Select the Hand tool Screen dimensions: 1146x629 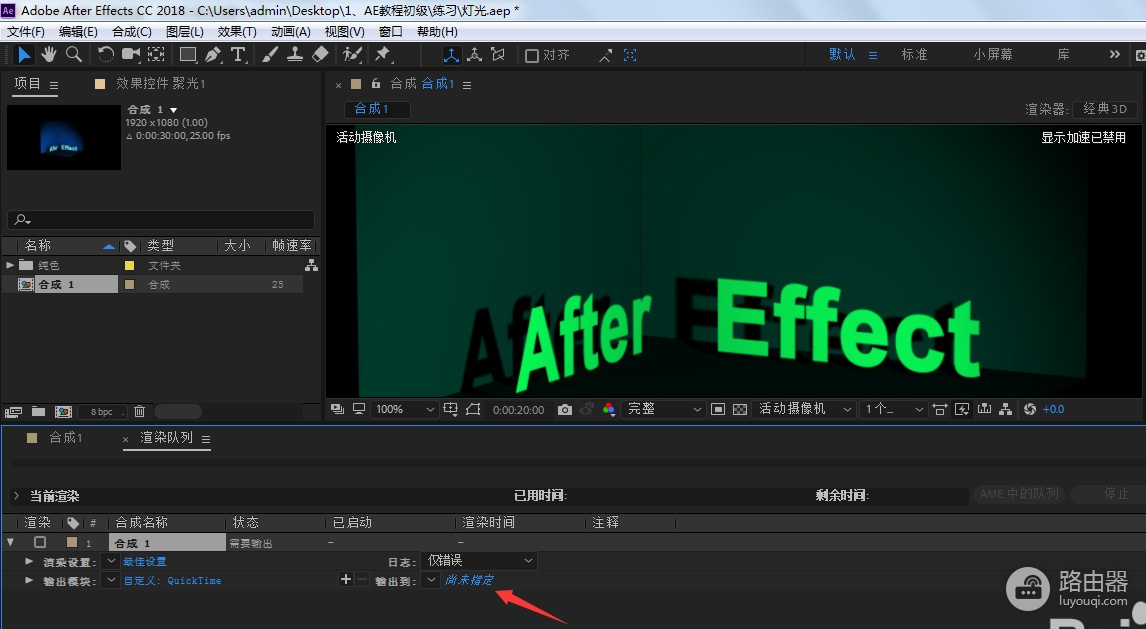49,55
